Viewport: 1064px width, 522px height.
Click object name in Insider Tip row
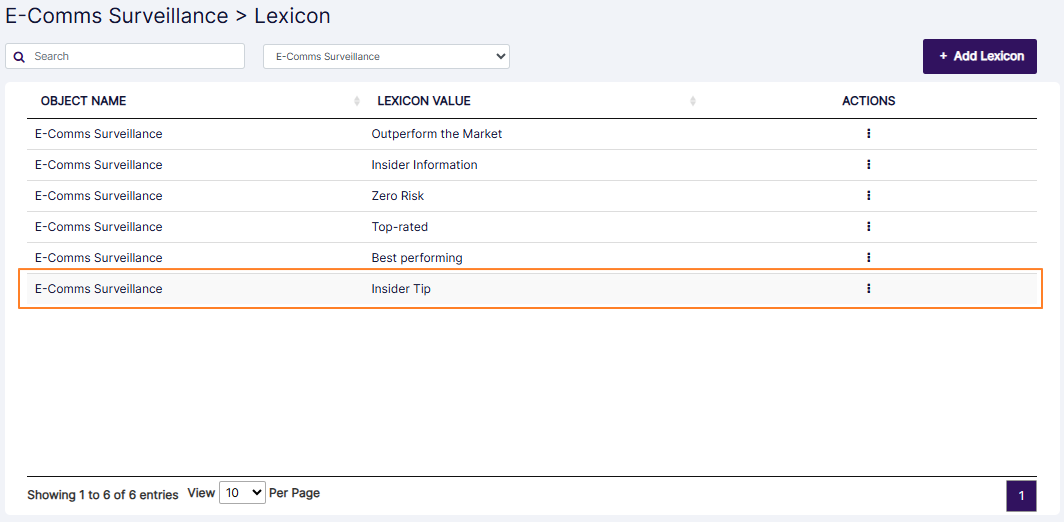(x=98, y=288)
